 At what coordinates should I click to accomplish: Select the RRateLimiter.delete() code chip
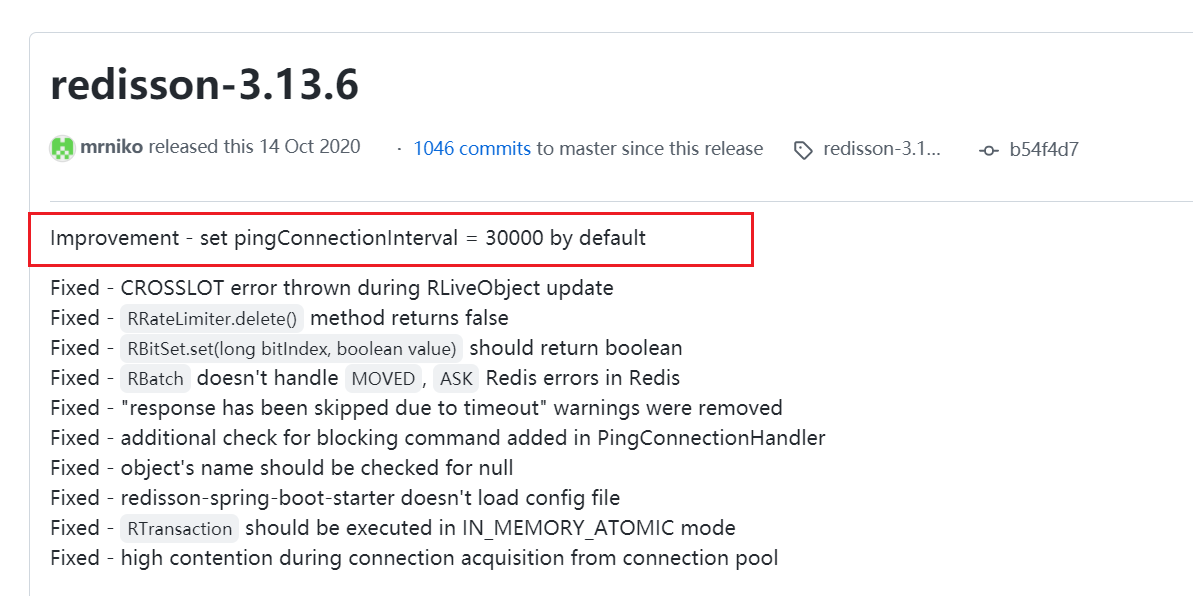[211, 318]
